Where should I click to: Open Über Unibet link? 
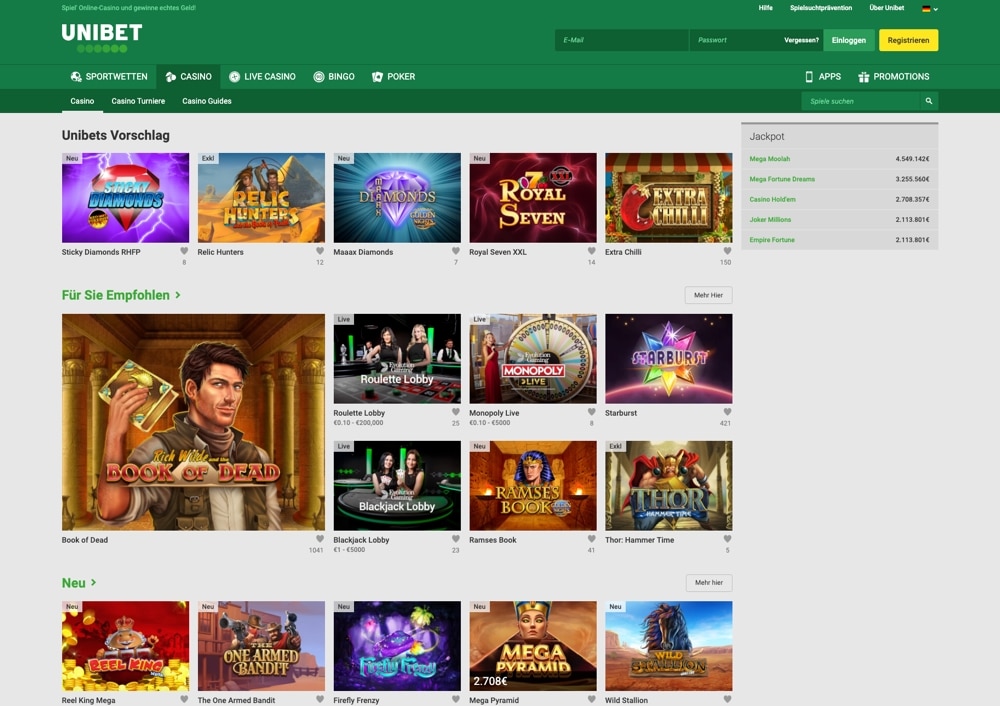tap(886, 8)
